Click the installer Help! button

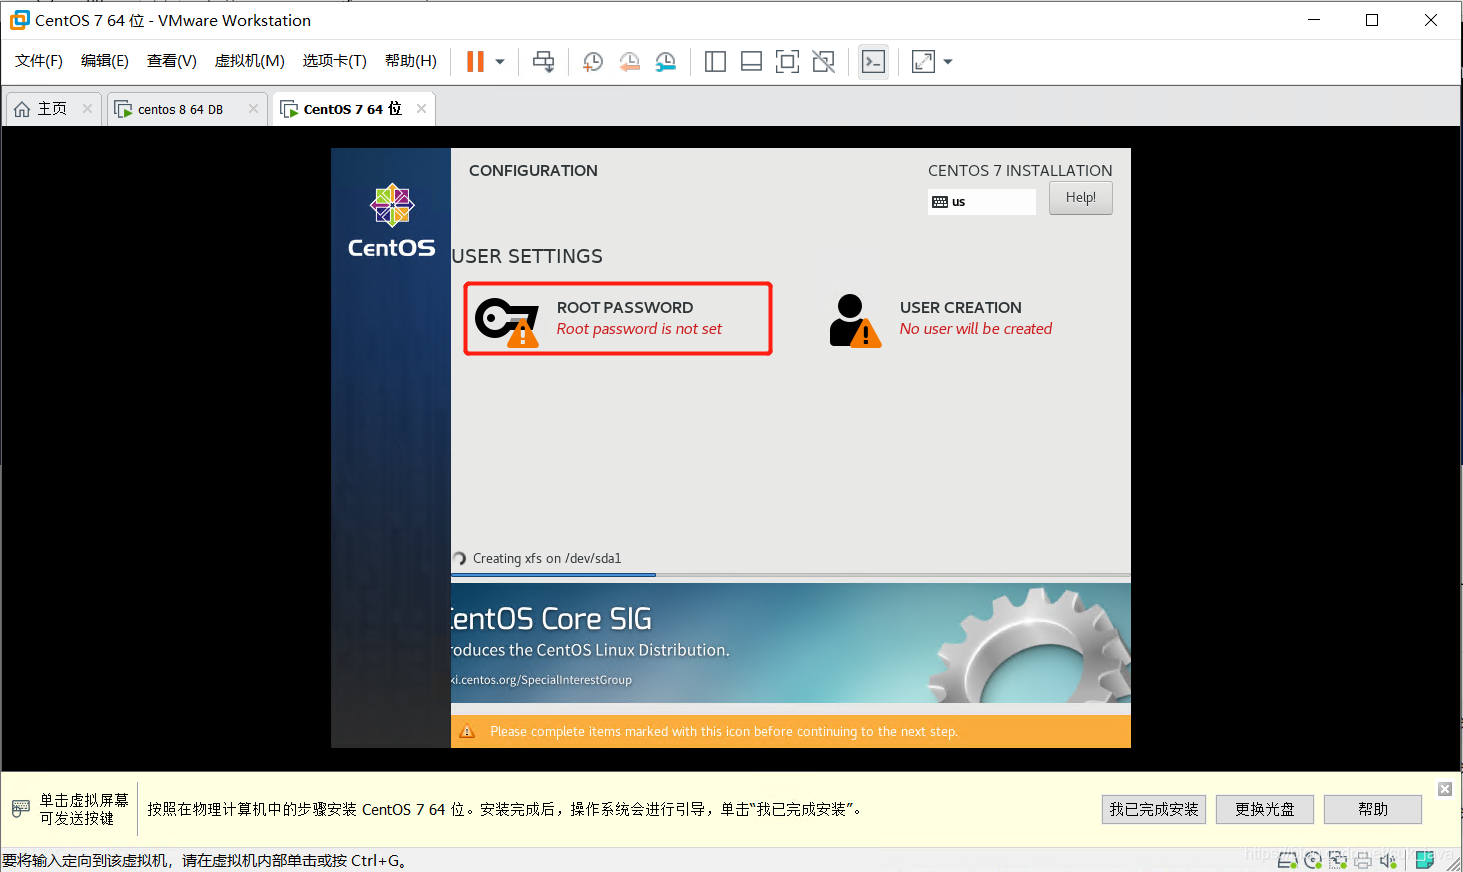(1081, 198)
